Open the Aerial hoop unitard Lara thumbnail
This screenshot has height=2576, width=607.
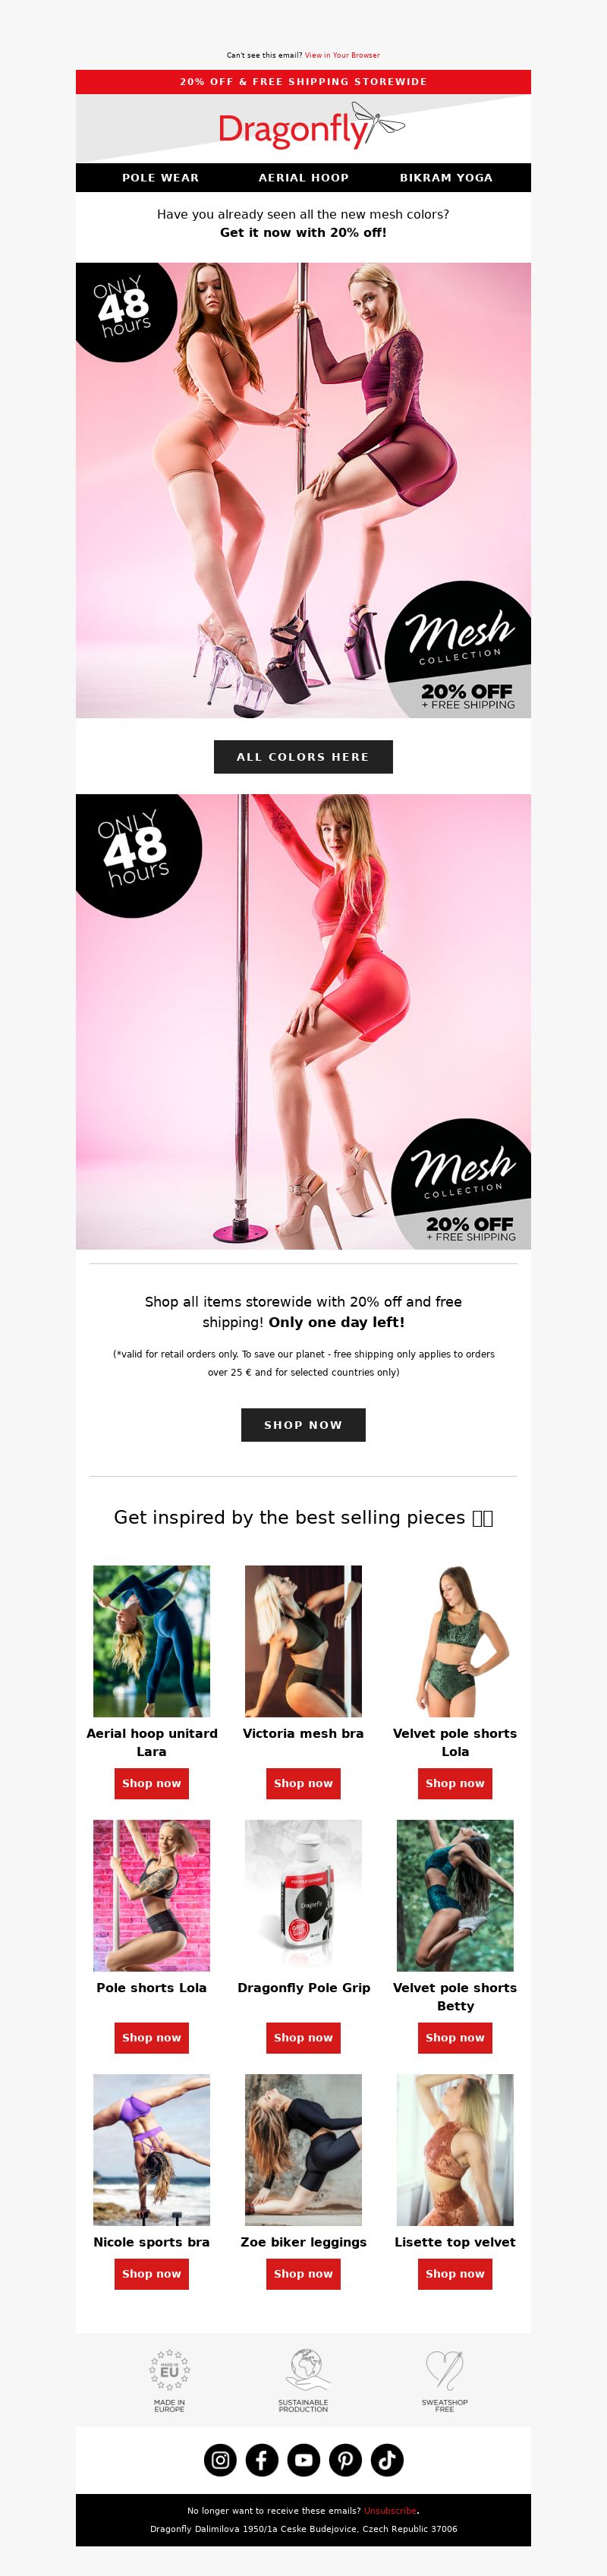pyautogui.click(x=151, y=1641)
